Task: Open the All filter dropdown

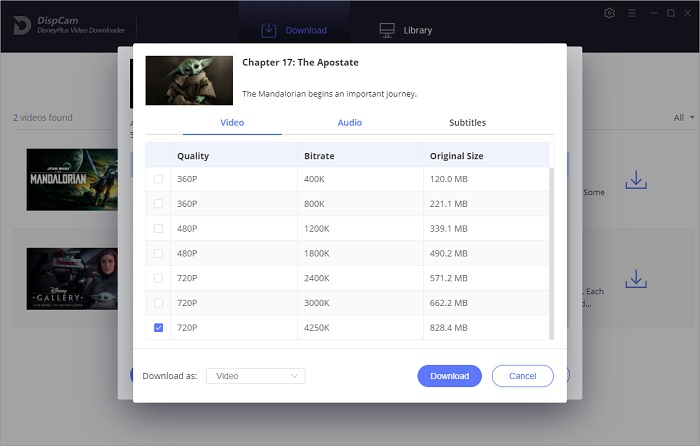Action: [683, 117]
